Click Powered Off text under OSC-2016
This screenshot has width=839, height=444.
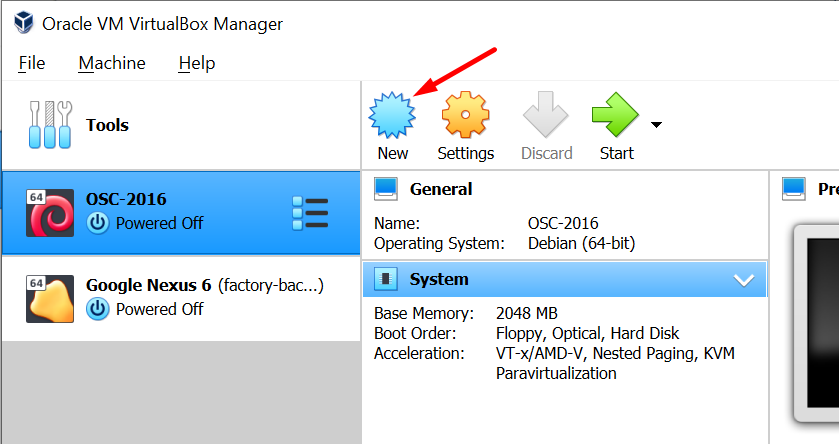point(159,223)
